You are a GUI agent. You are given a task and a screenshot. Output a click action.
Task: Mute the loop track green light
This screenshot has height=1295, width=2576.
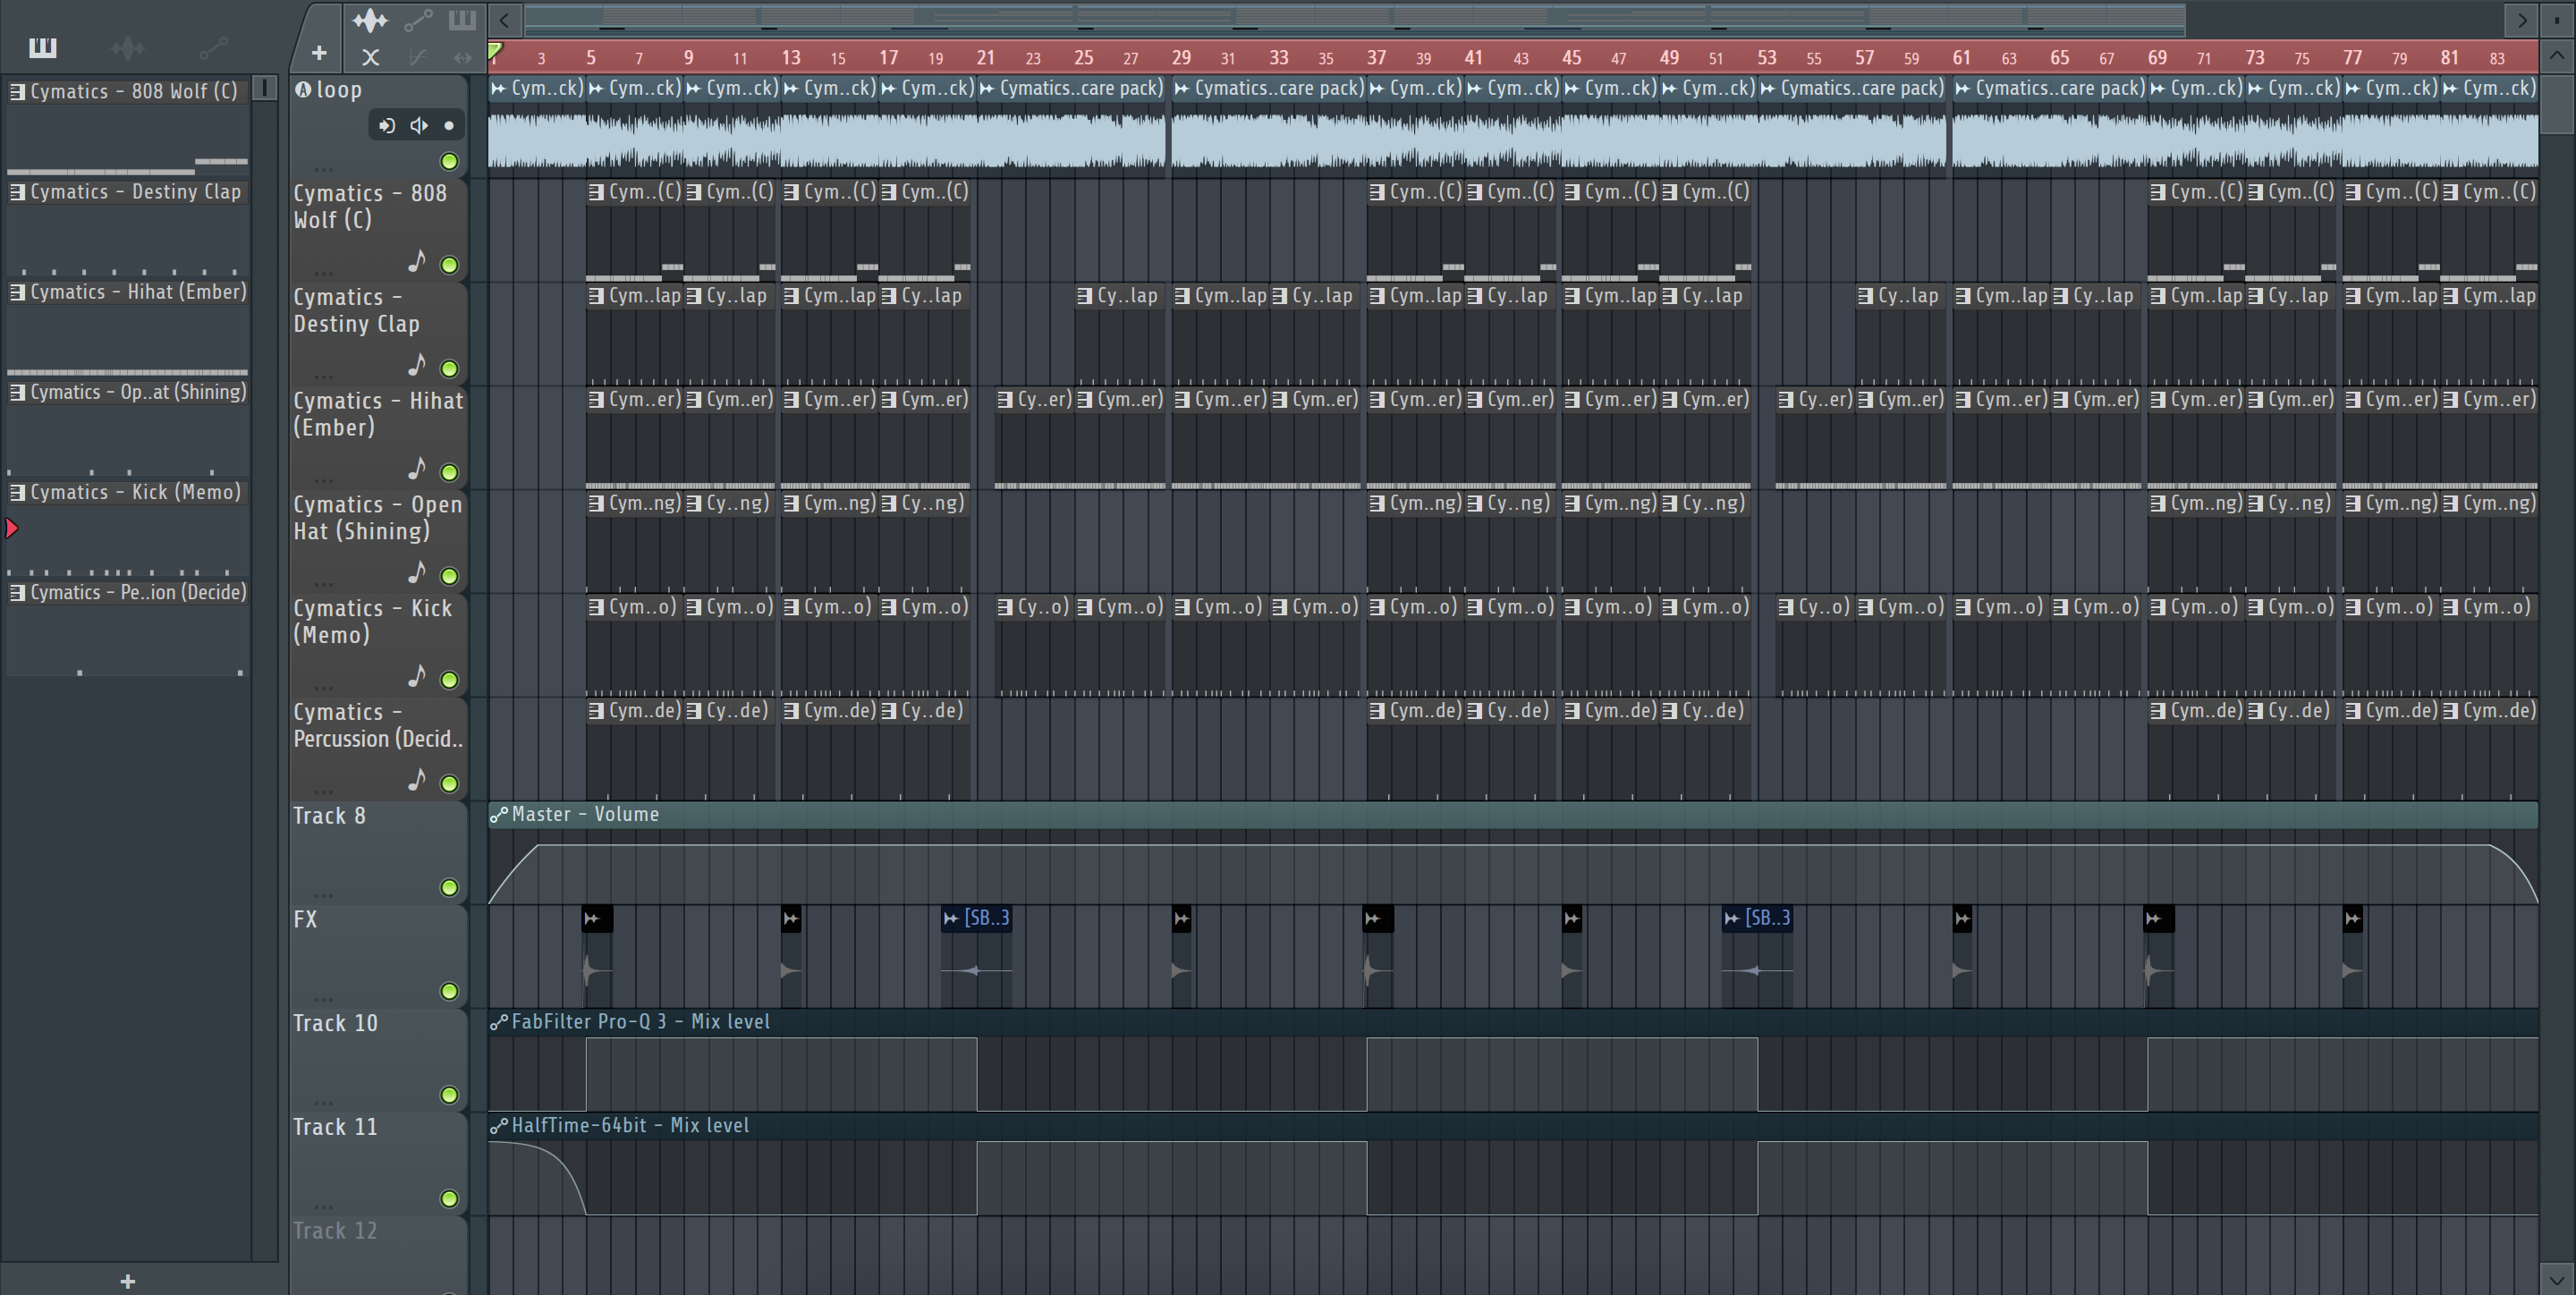449,161
